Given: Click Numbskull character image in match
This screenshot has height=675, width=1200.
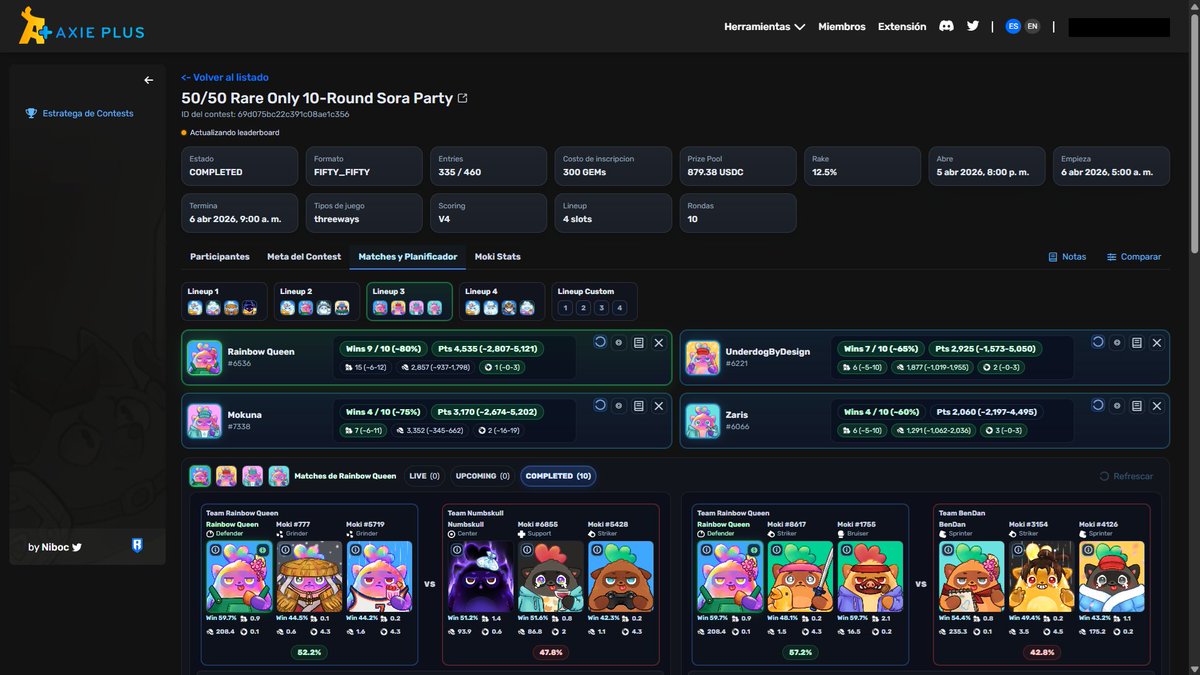Looking at the screenshot, I should [480, 576].
